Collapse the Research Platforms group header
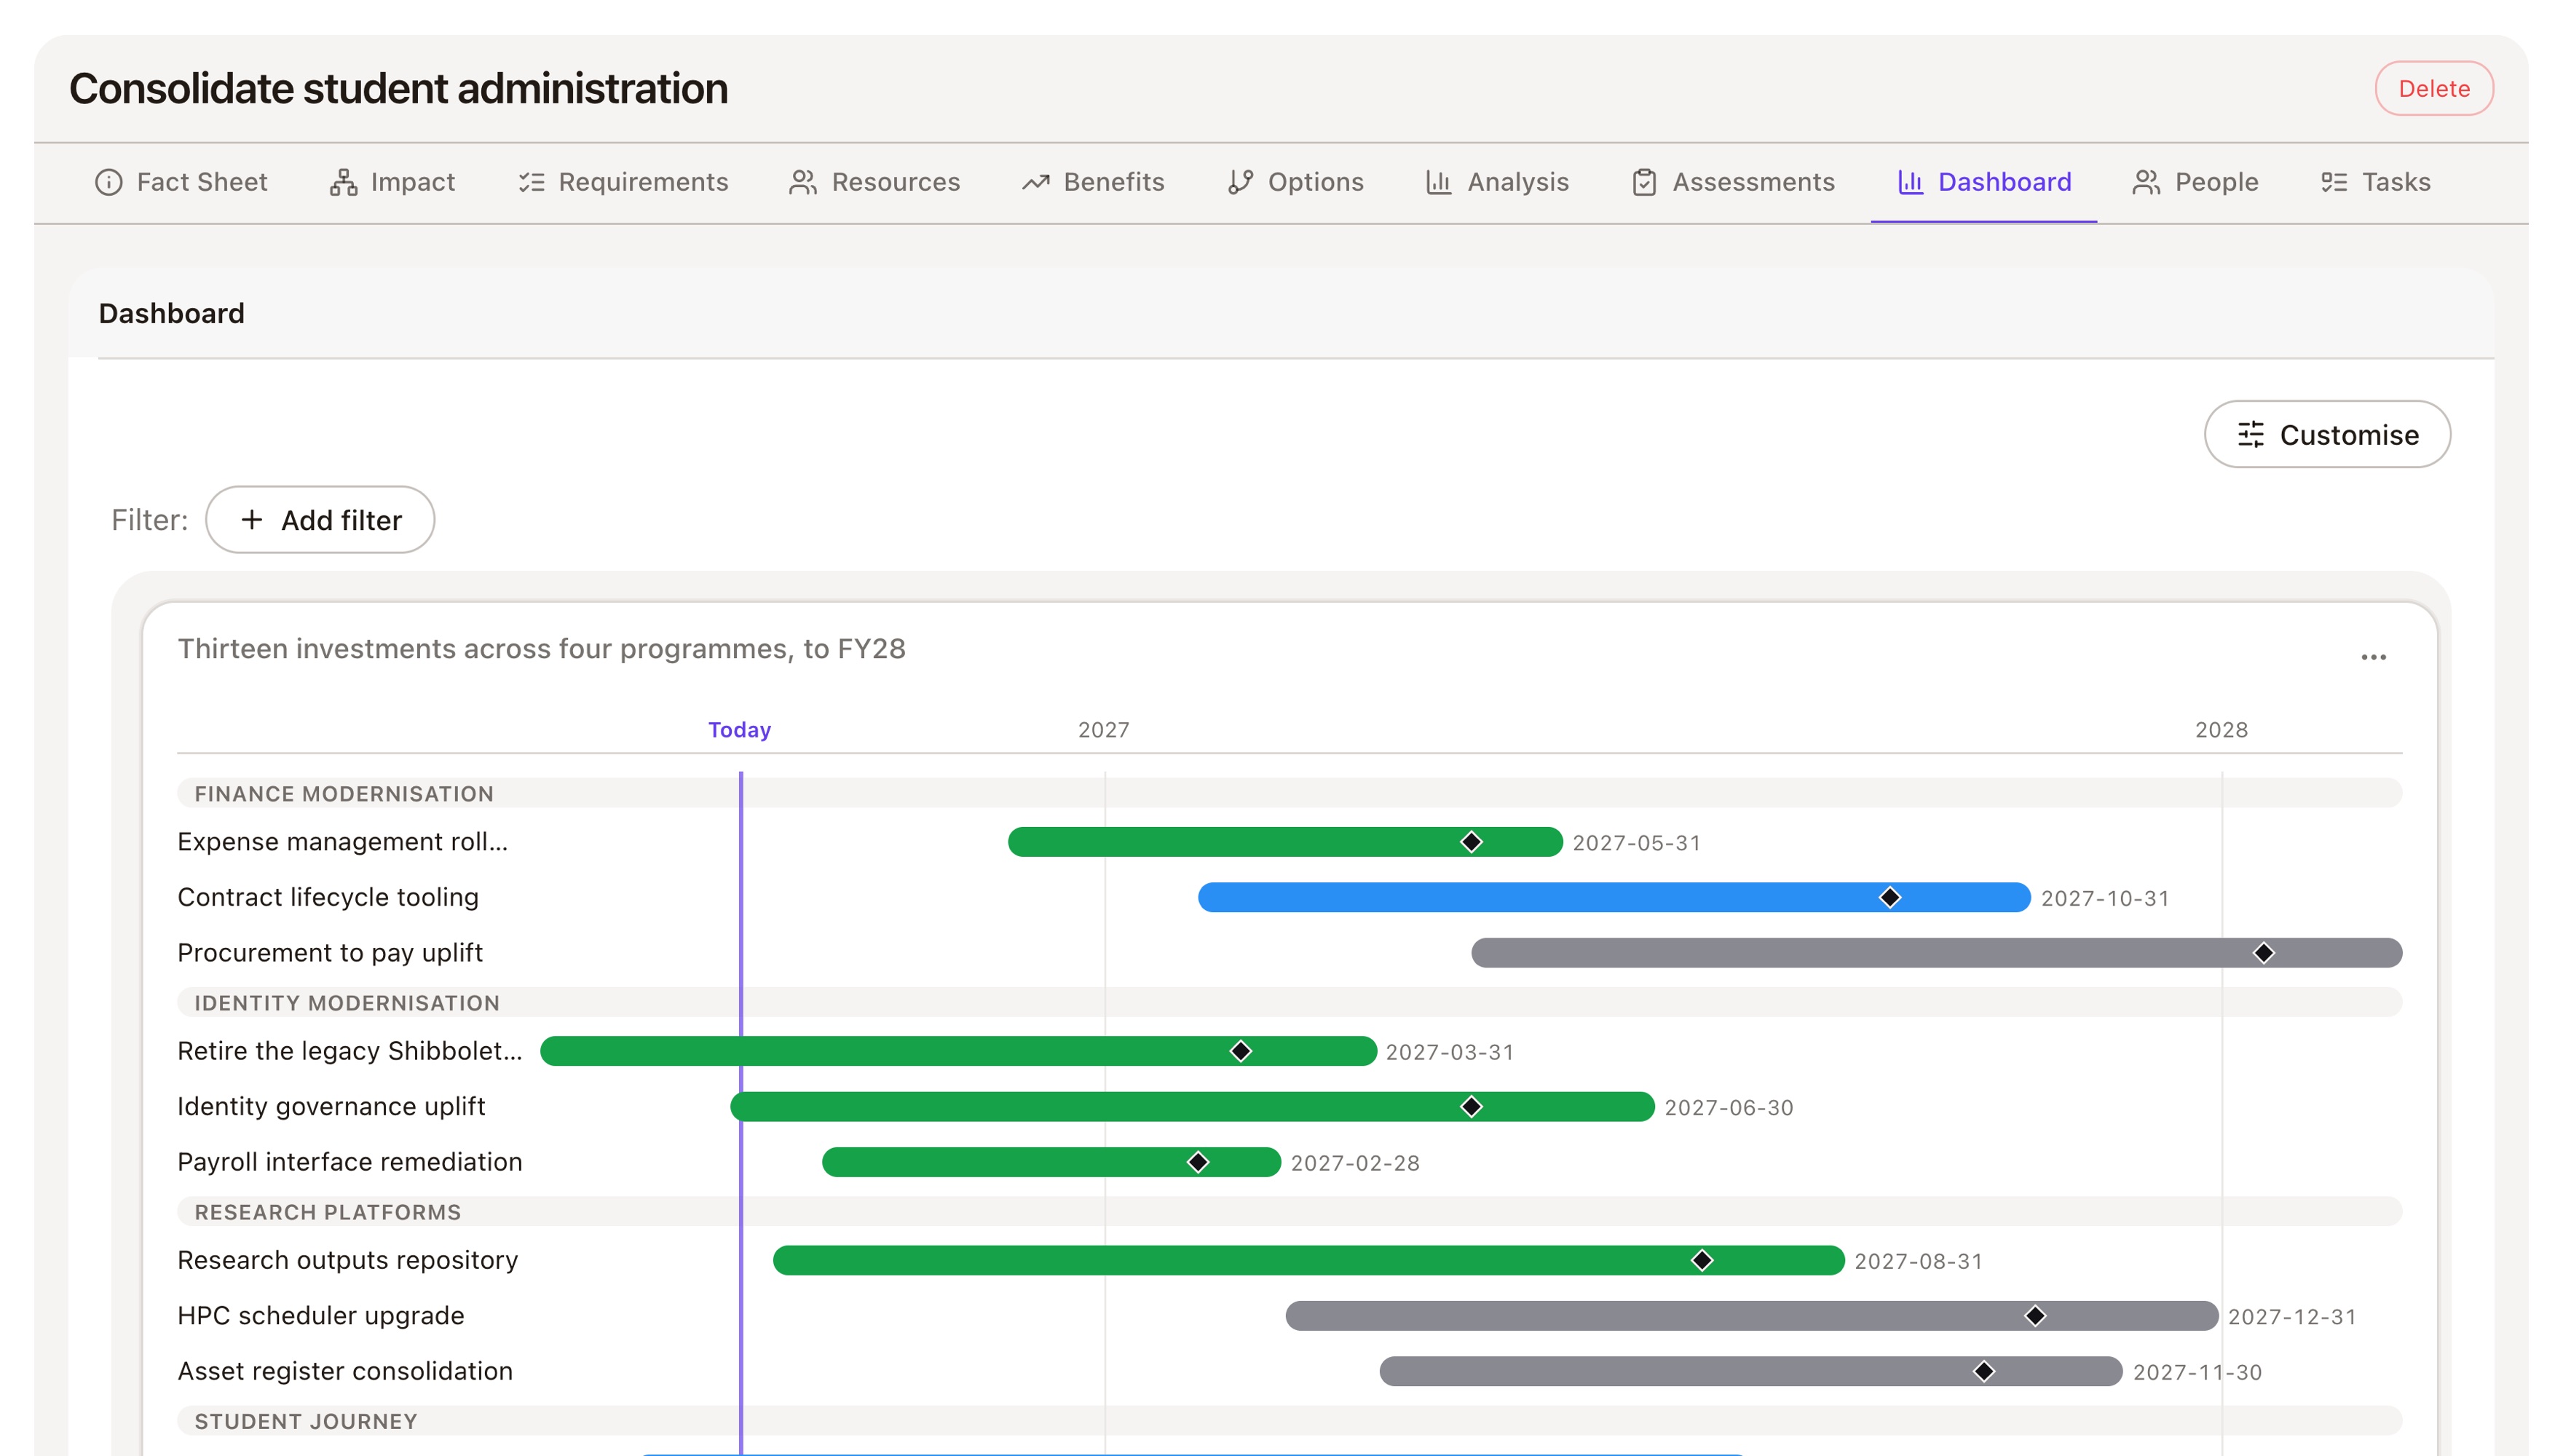Screen dimensions: 2563x1456 [x=1289, y=1212]
